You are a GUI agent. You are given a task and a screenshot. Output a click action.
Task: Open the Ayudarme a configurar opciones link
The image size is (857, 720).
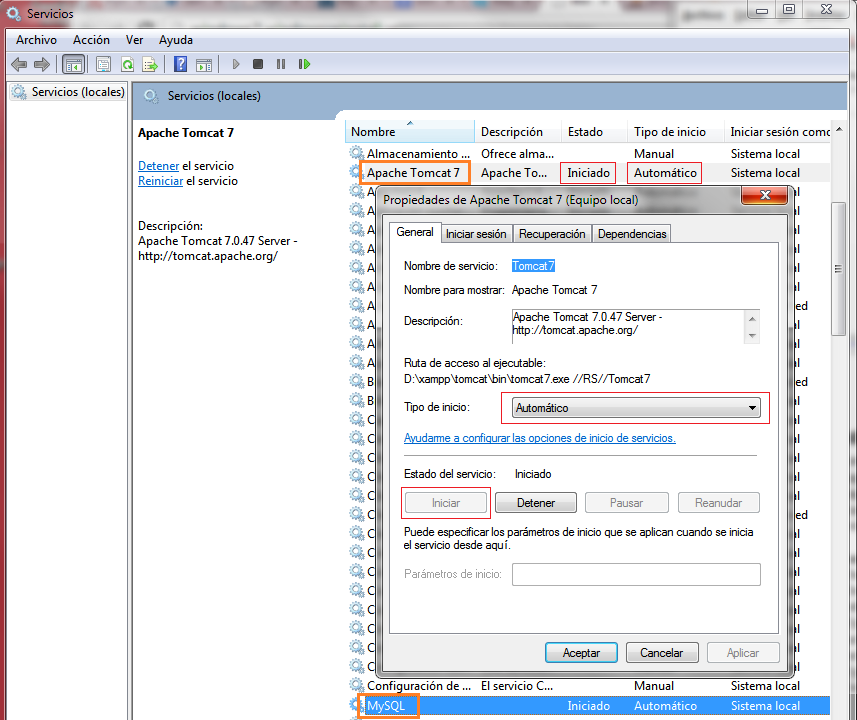click(x=539, y=438)
